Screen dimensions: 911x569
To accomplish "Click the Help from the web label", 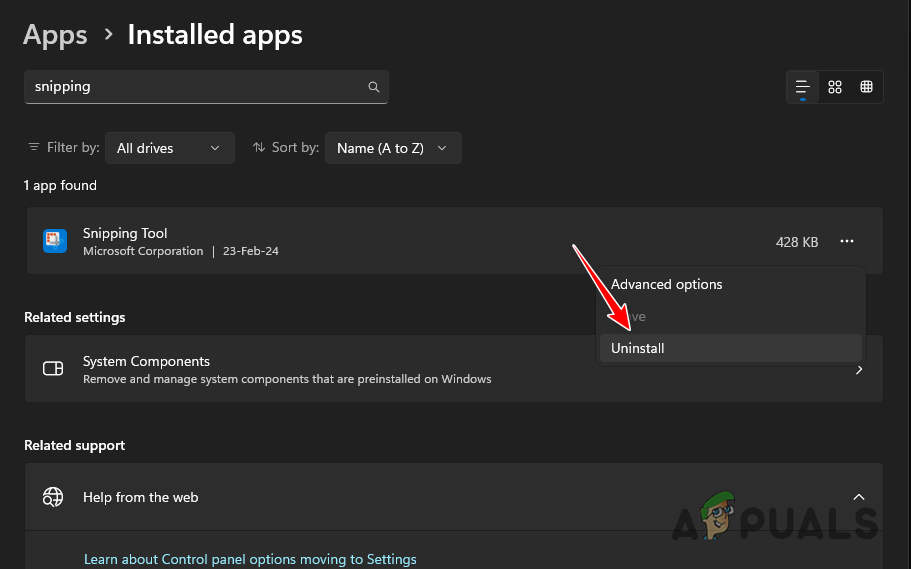I will point(141,498).
